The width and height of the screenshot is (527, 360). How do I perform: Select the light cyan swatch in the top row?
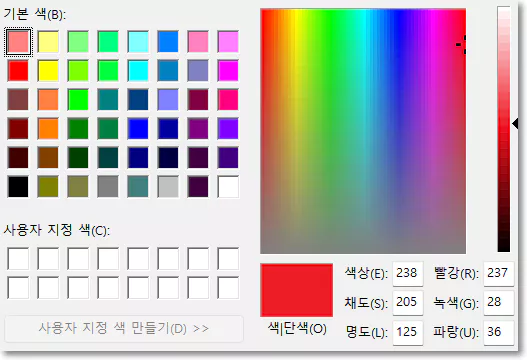coord(138,42)
